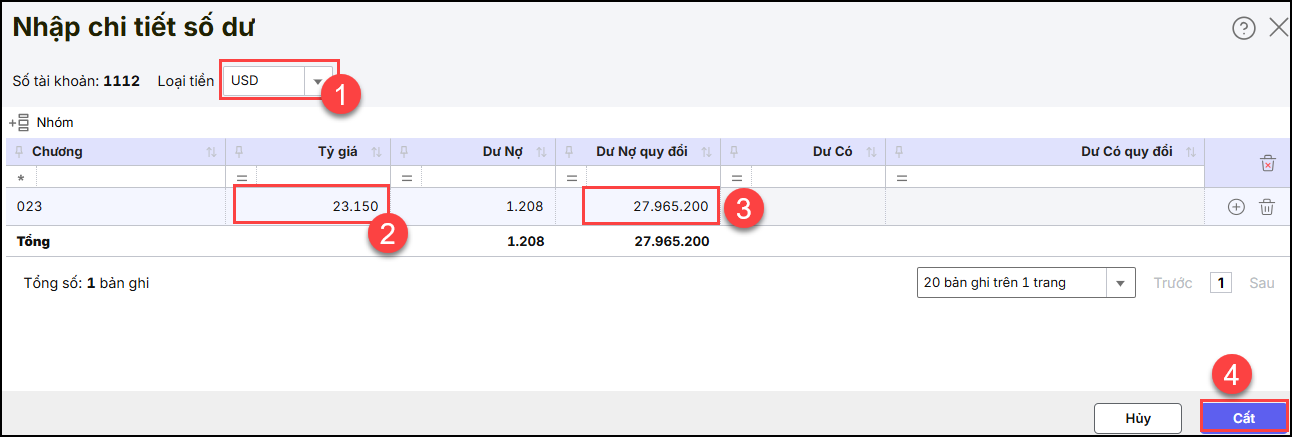
Task: Open the Chương filter operator menu
Action: (21, 177)
